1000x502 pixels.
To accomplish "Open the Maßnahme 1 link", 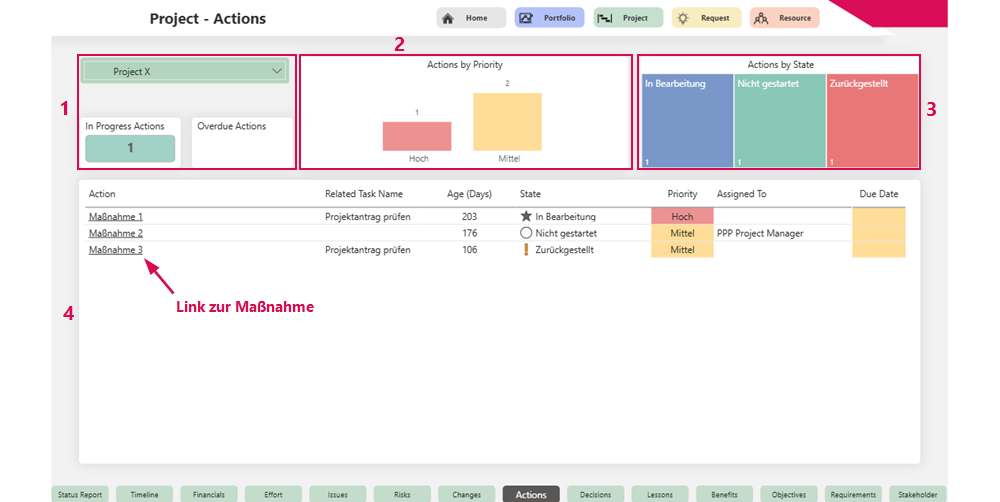I will pyautogui.click(x=115, y=216).
